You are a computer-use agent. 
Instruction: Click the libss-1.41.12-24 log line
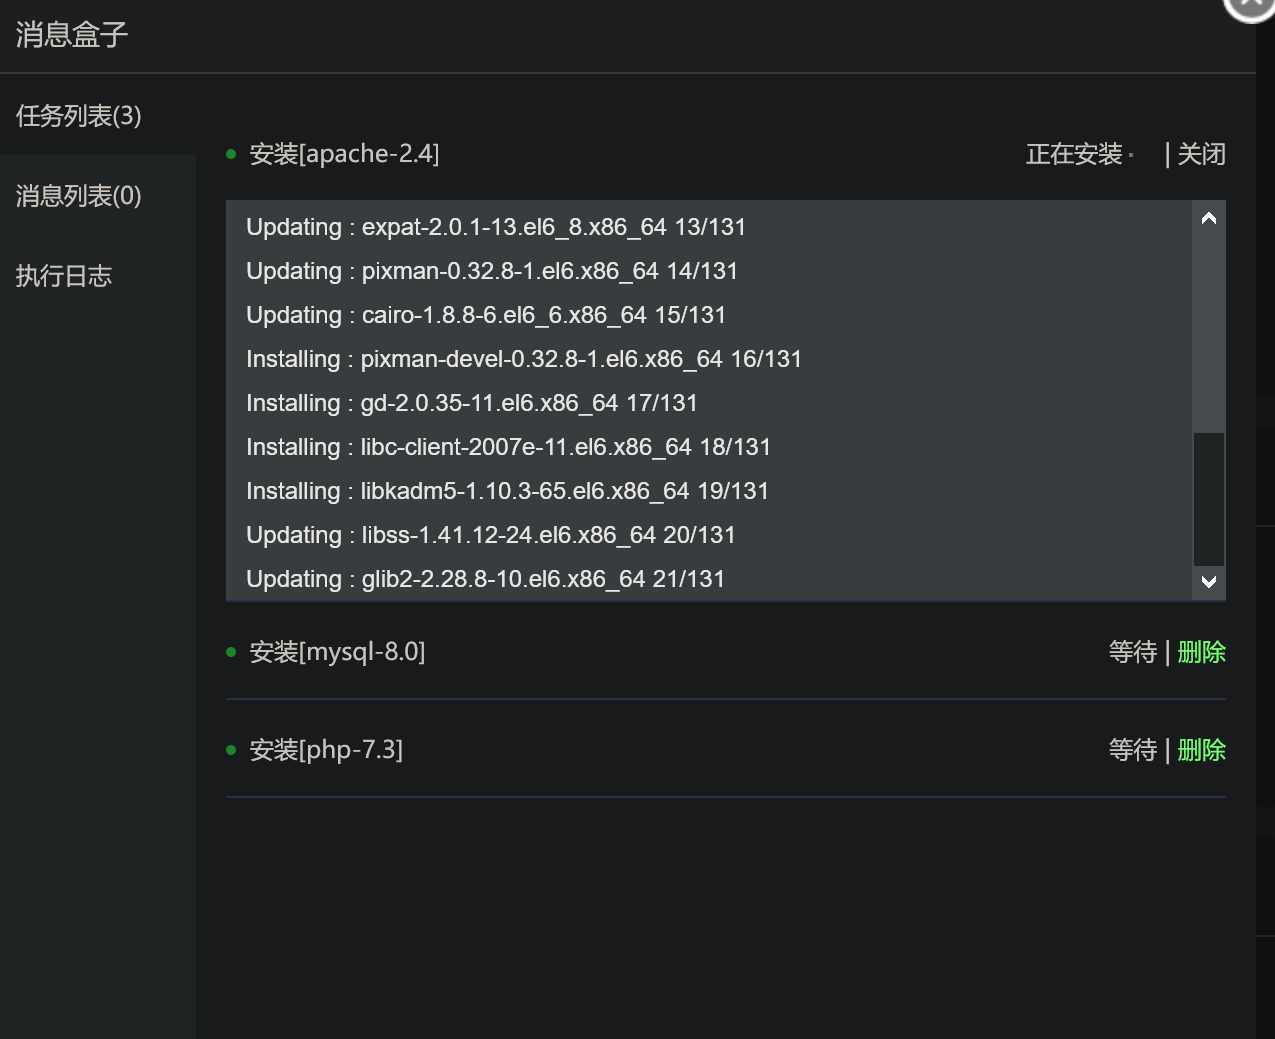click(x=491, y=535)
